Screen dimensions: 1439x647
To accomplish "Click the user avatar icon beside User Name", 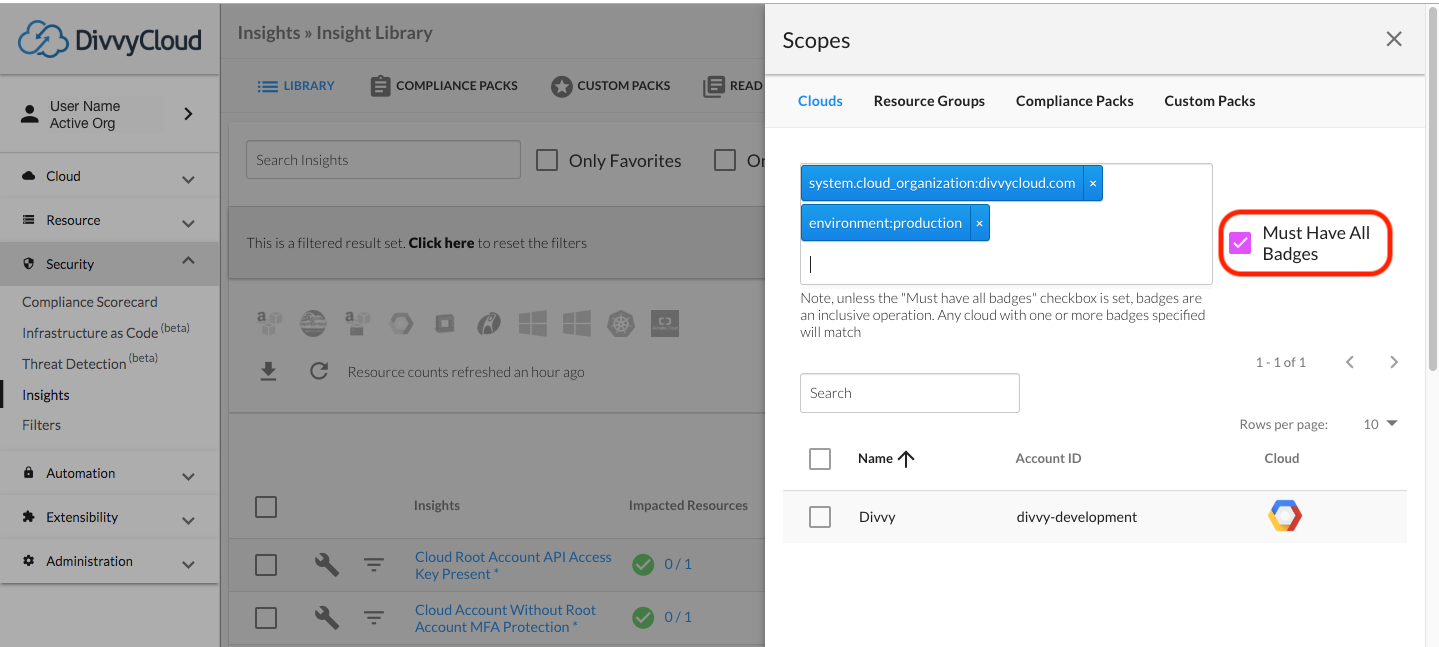I will pyautogui.click(x=30, y=115).
